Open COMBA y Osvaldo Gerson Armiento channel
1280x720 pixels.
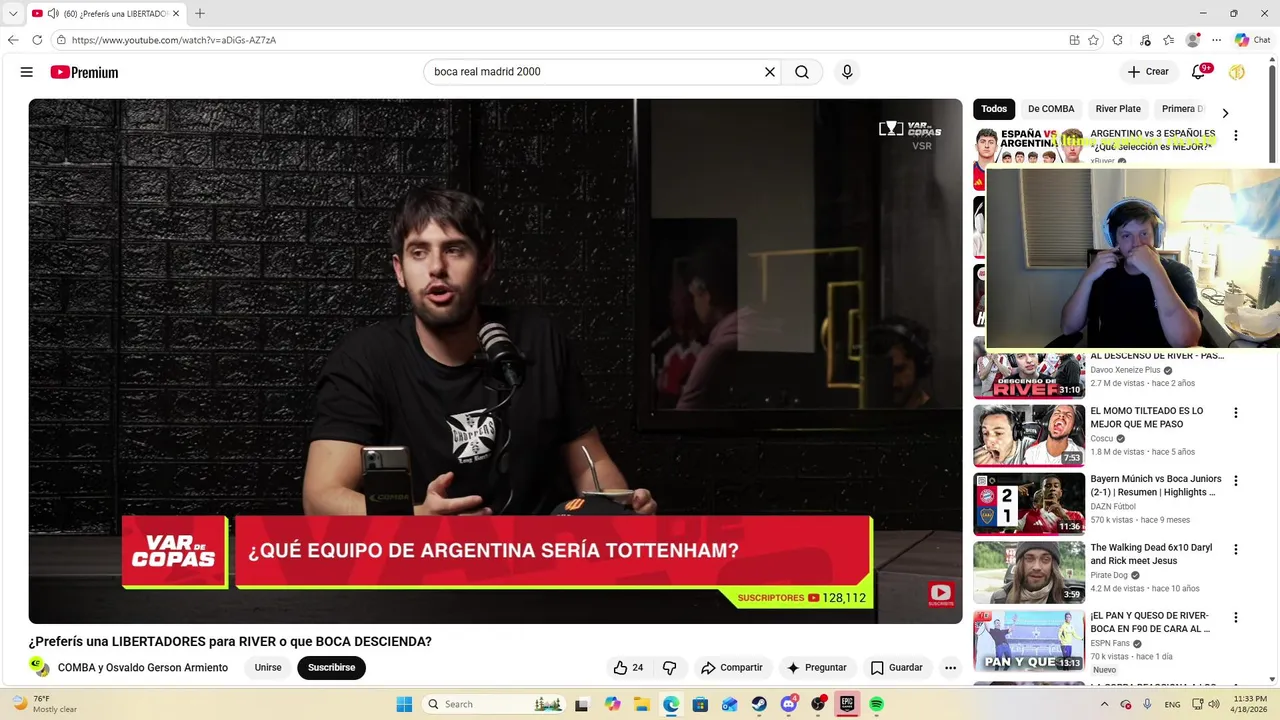click(x=143, y=668)
